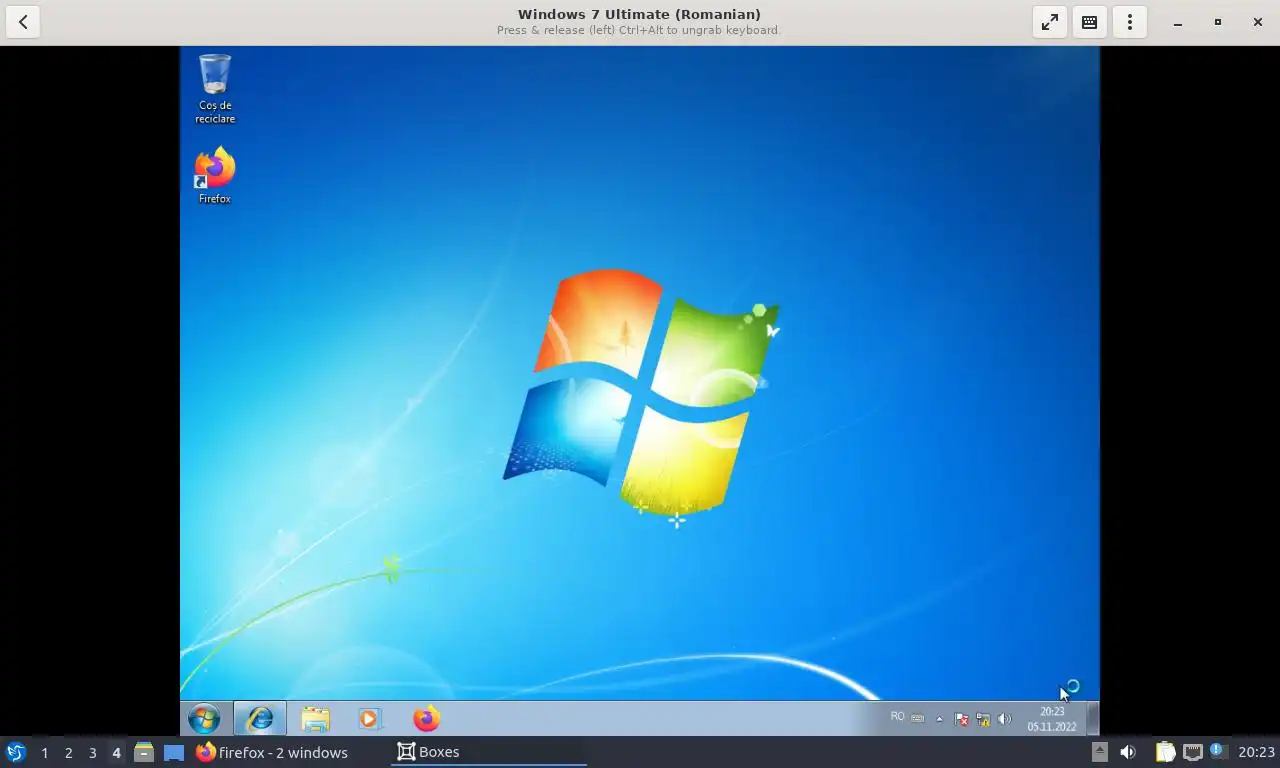The image size is (1280, 768).
Task: Open the host panel volume control
Action: point(1127,752)
